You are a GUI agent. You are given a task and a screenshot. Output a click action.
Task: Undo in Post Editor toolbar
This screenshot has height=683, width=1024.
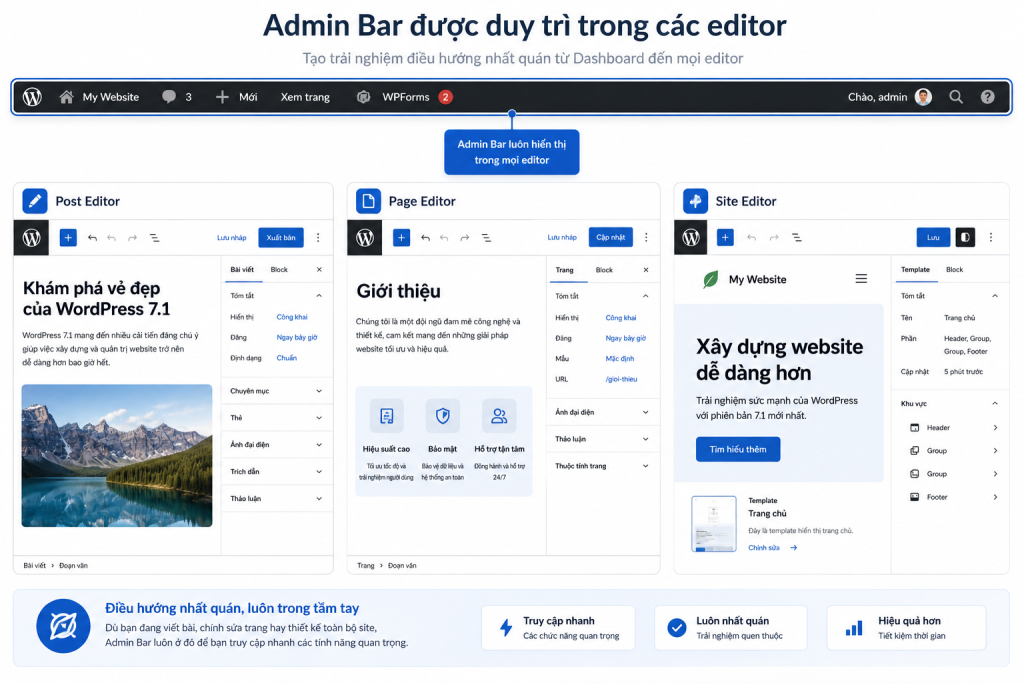click(92, 238)
